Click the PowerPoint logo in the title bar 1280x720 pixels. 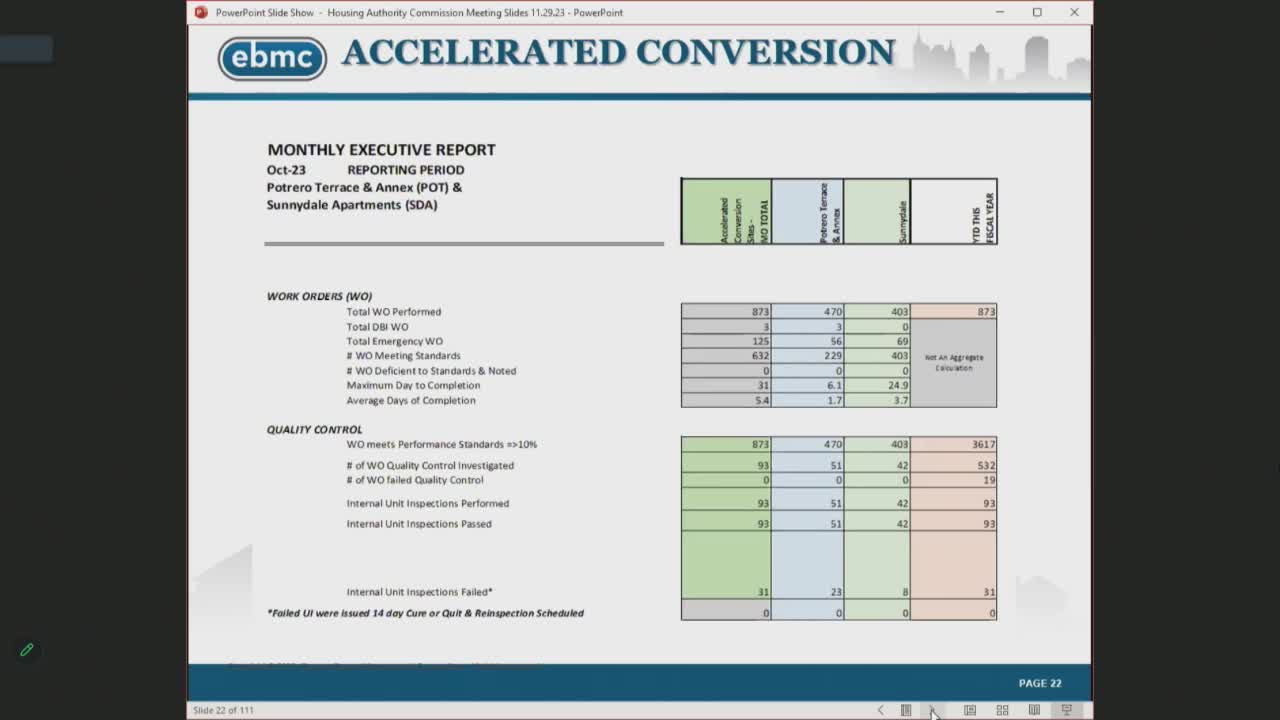click(201, 12)
